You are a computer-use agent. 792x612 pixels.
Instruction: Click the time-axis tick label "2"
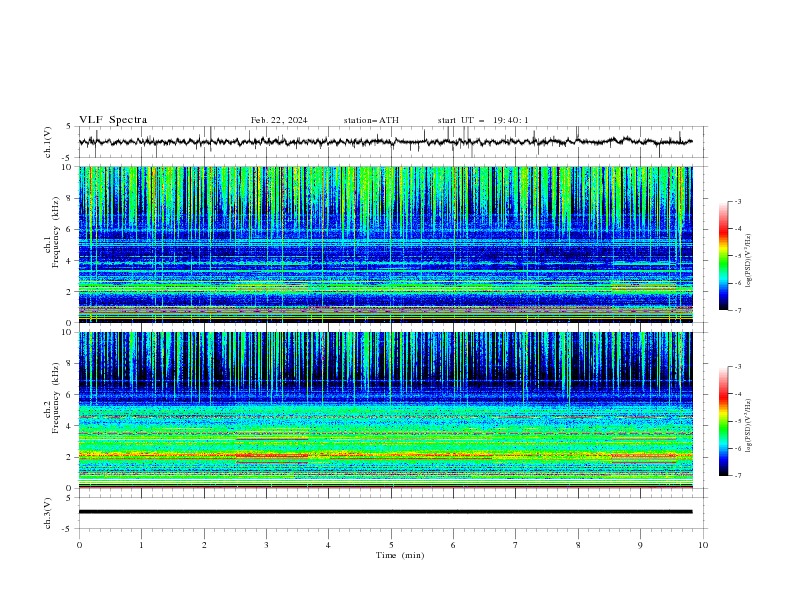tap(204, 545)
